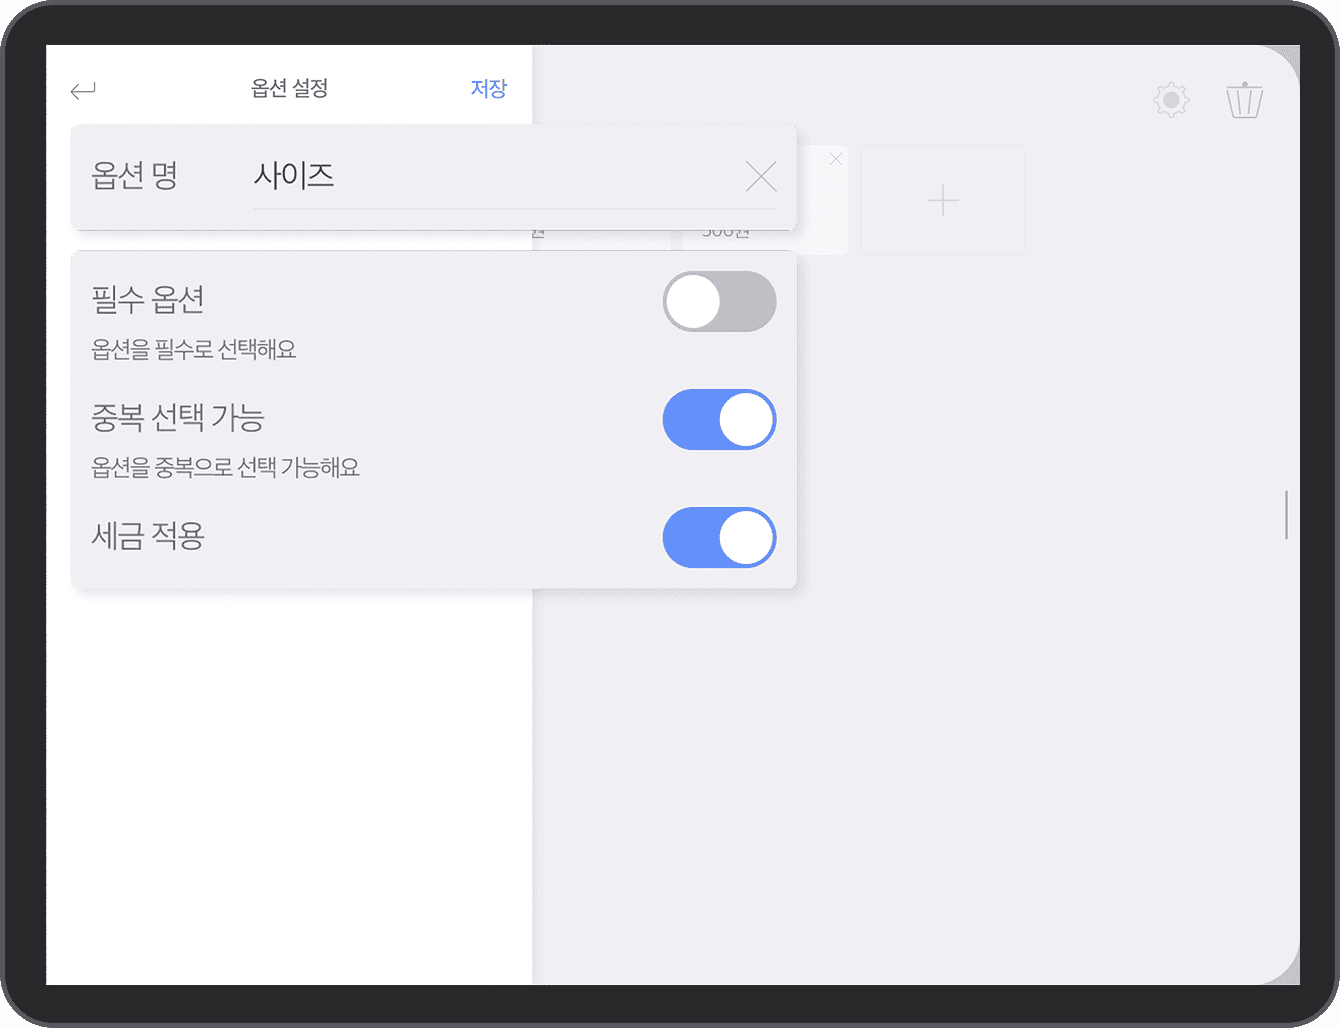Viewport: 1340px width, 1028px height.
Task: Click the knob of the 필수 옵션 switch
Action: [693, 301]
